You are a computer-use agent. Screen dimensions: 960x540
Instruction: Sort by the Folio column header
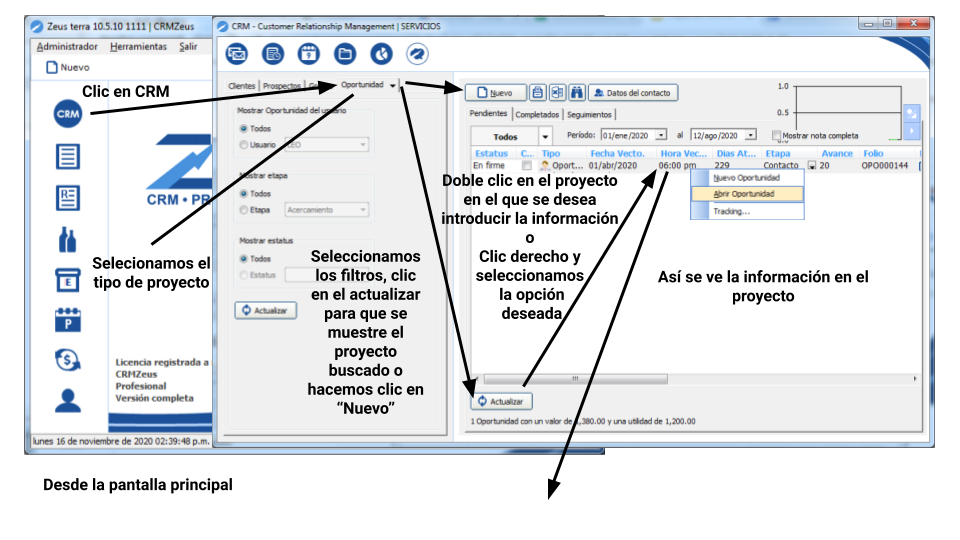[874, 154]
